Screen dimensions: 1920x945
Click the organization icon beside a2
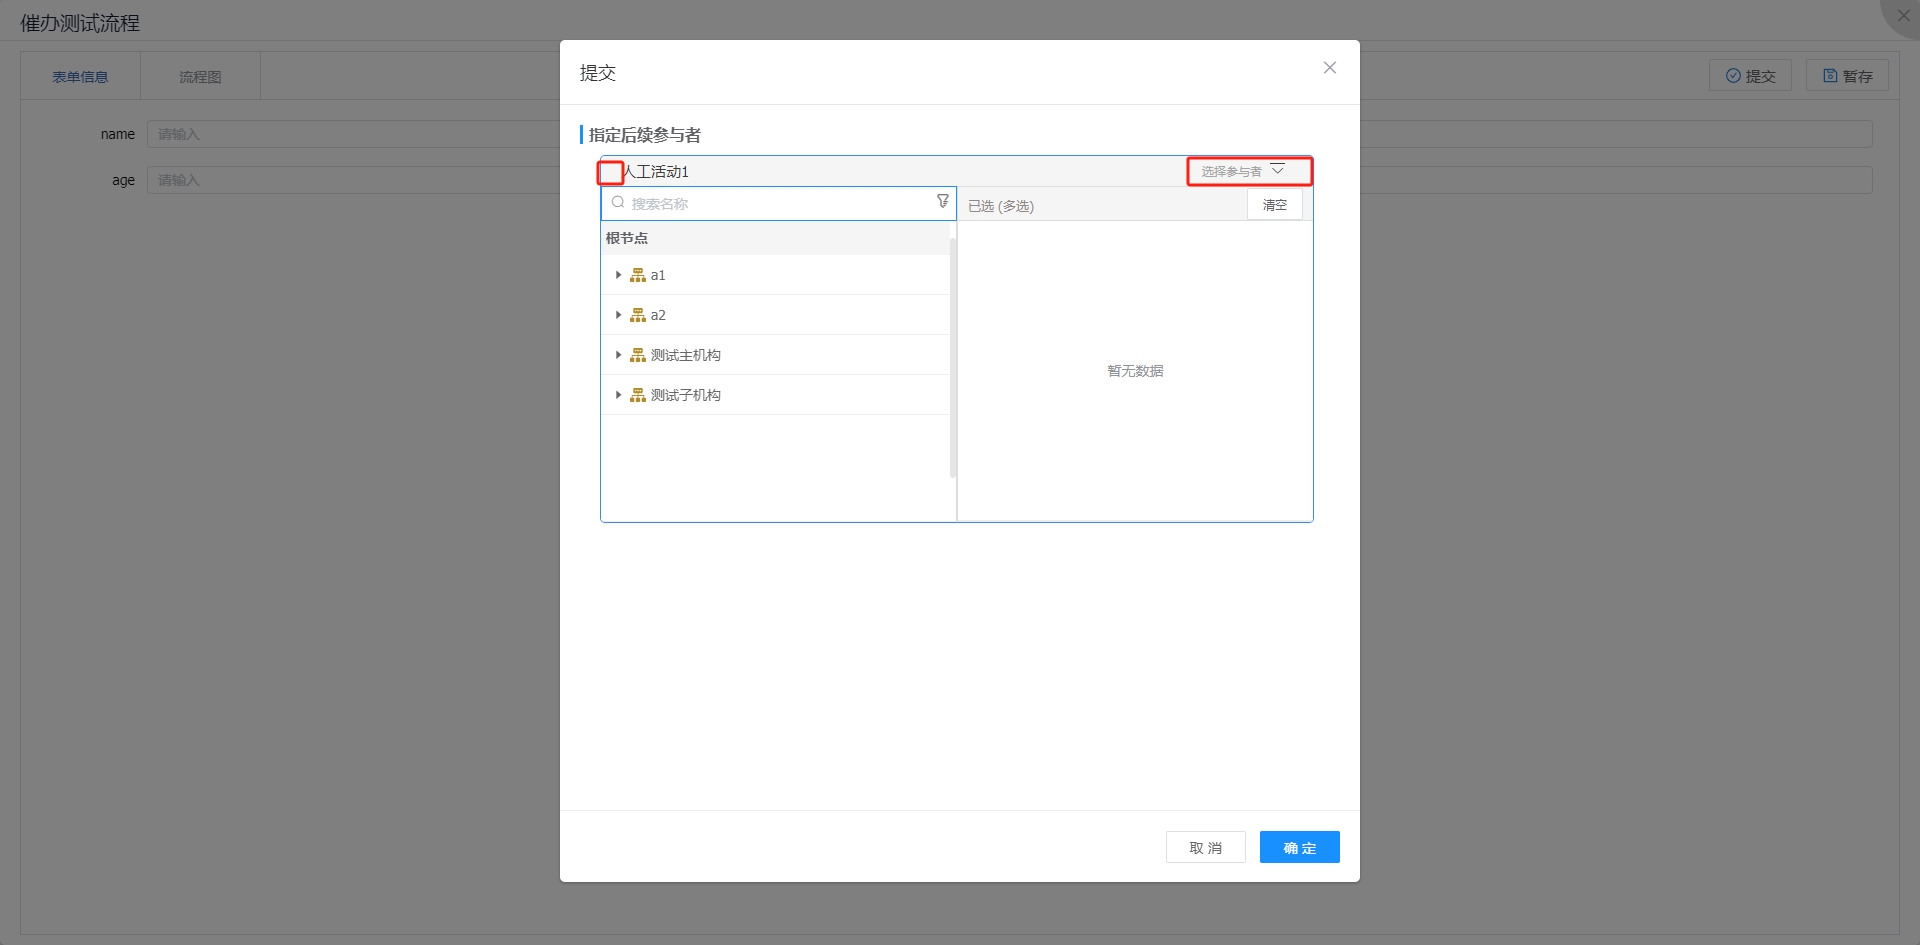(637, 315)
